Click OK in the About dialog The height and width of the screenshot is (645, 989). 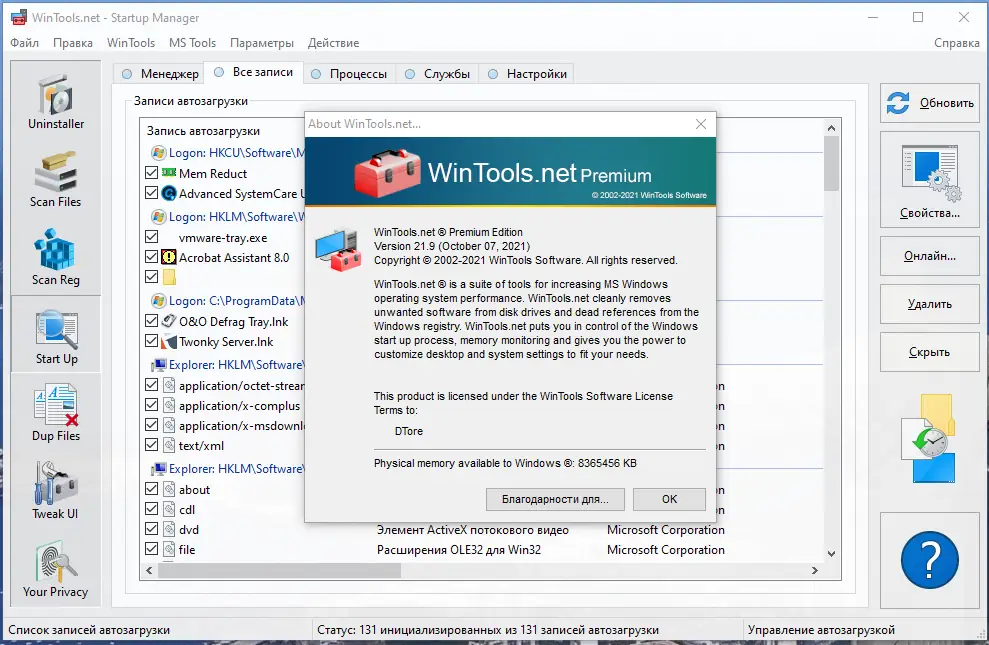click(x=669, y=499)
